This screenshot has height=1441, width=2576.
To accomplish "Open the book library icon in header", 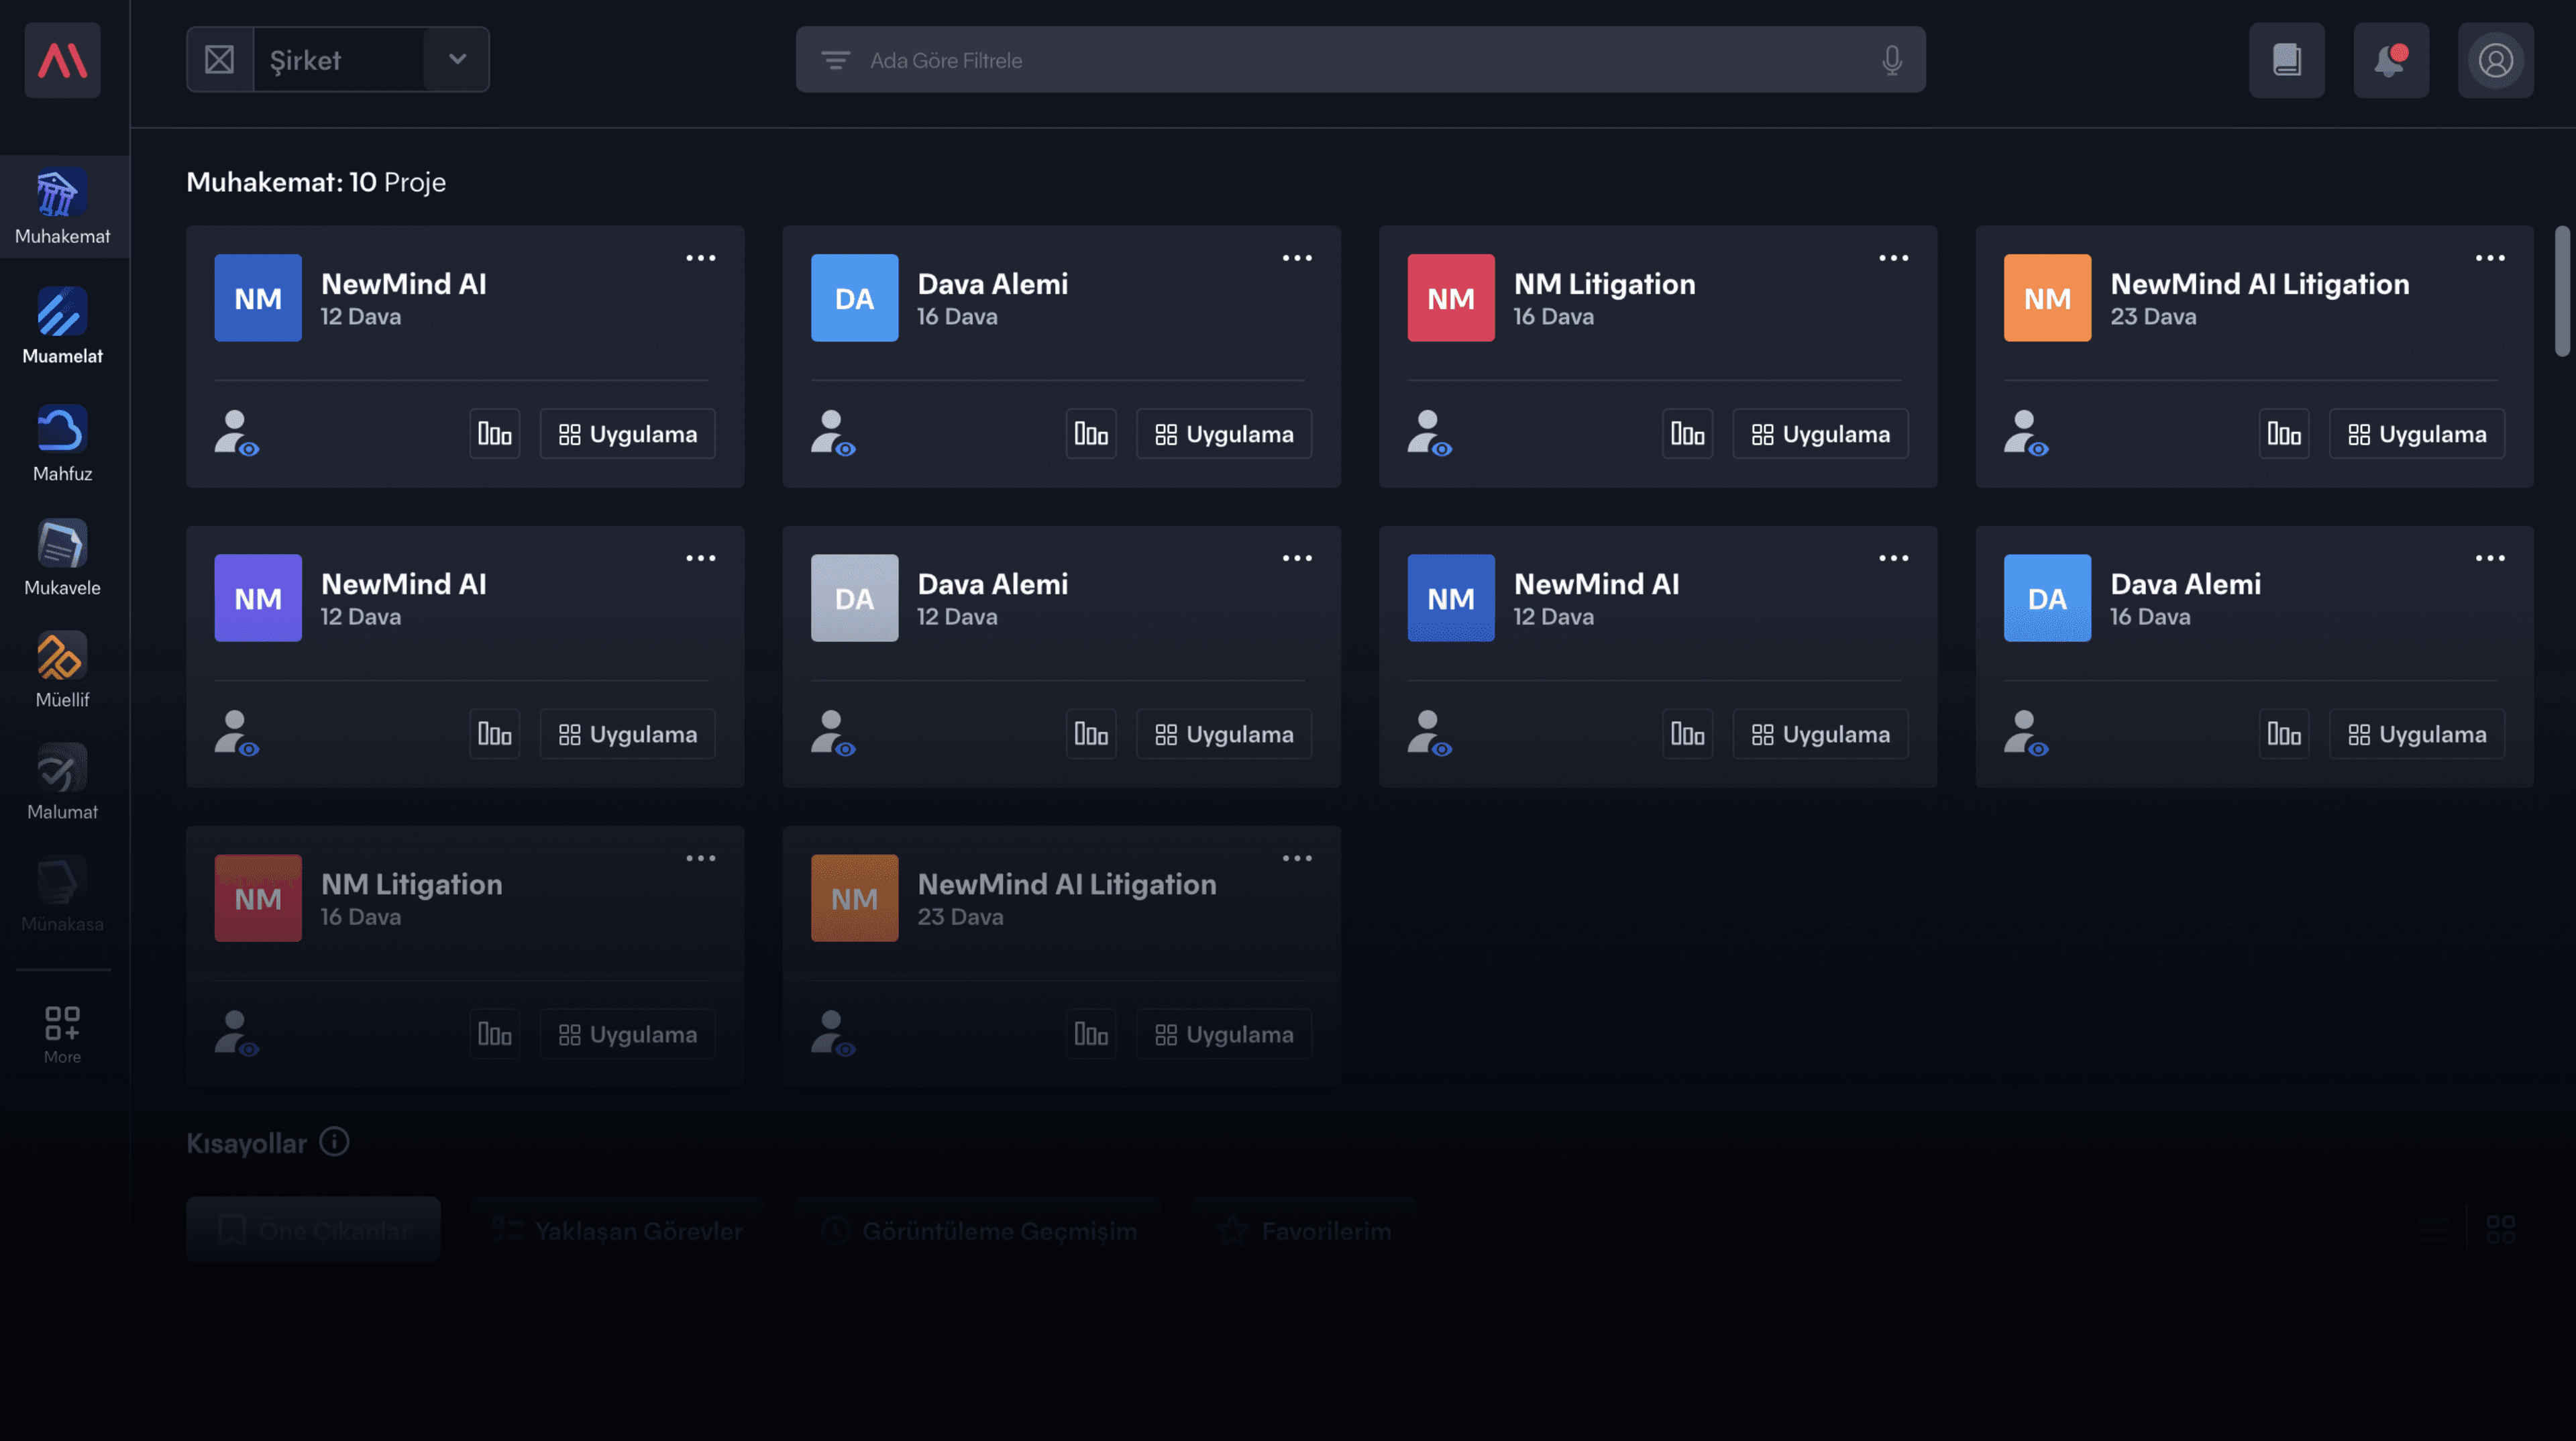I will (2286, 60).
